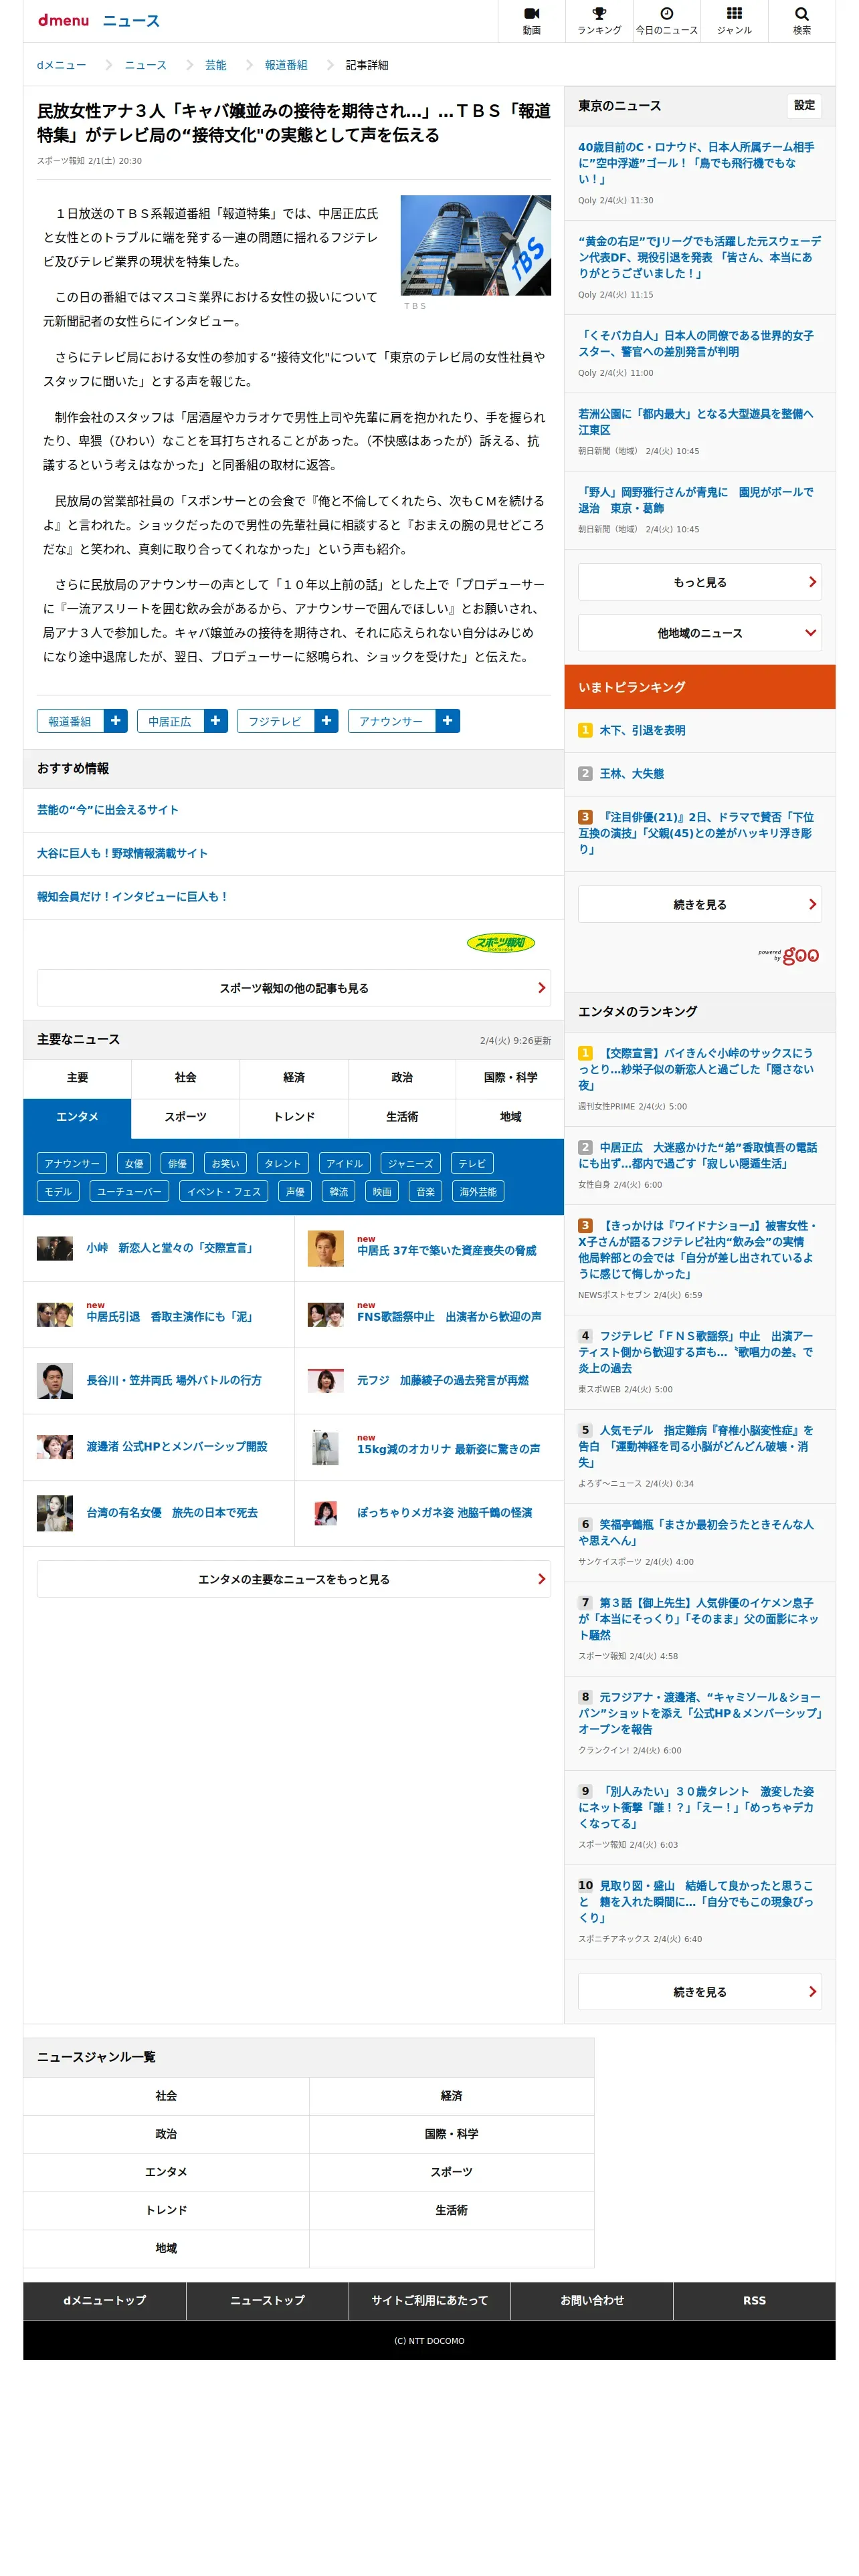Filter by ユーチューバー subcategory chip

129,1191
